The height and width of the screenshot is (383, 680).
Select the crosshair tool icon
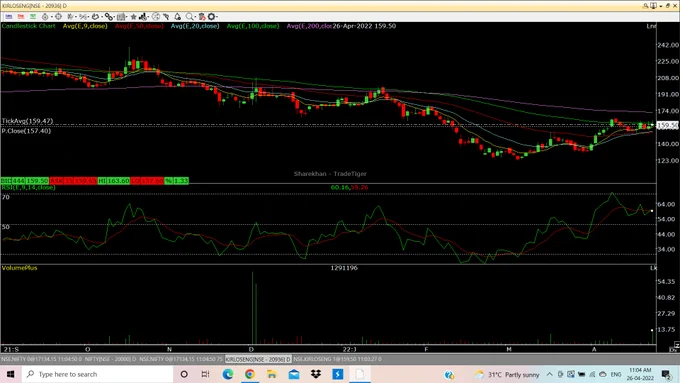tap(58, 16)
